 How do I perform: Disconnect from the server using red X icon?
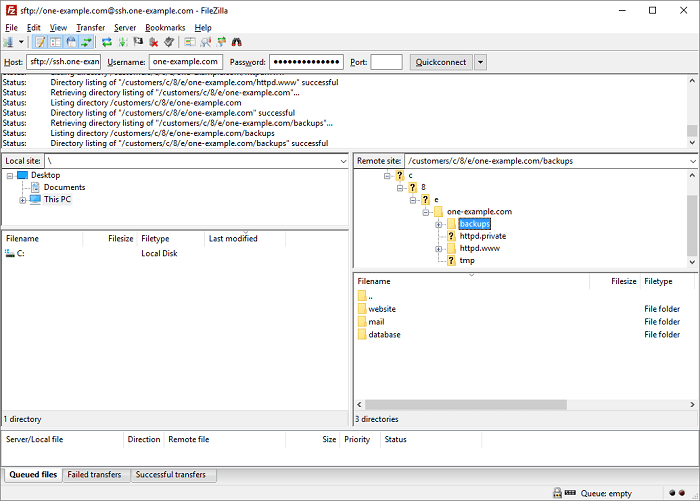tap(154, 42)
